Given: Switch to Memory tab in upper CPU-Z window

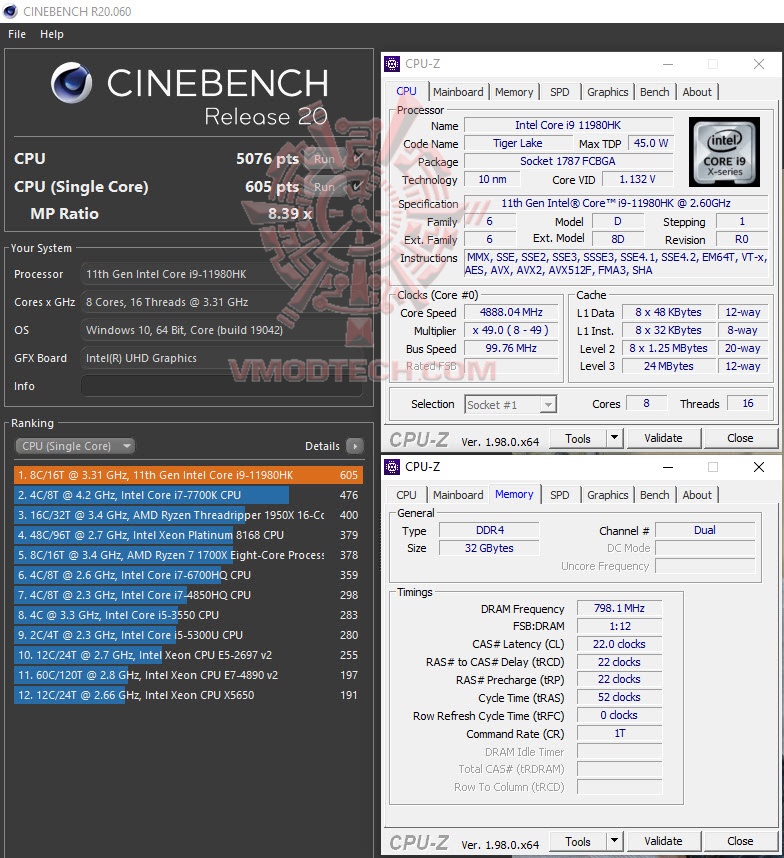Looking at the screenshot, I should coord(514,92).
